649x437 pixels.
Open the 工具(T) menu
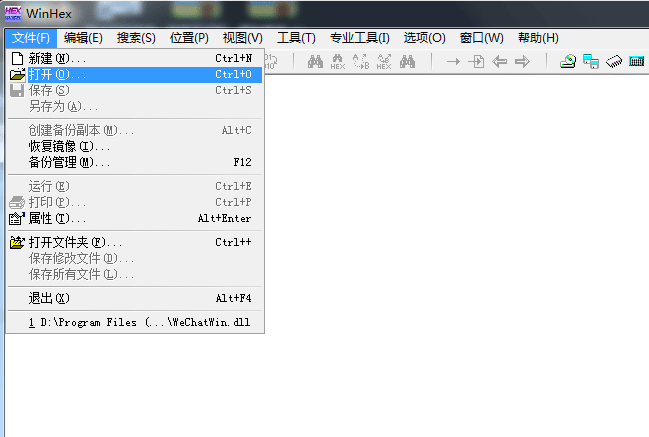(296, 38)
